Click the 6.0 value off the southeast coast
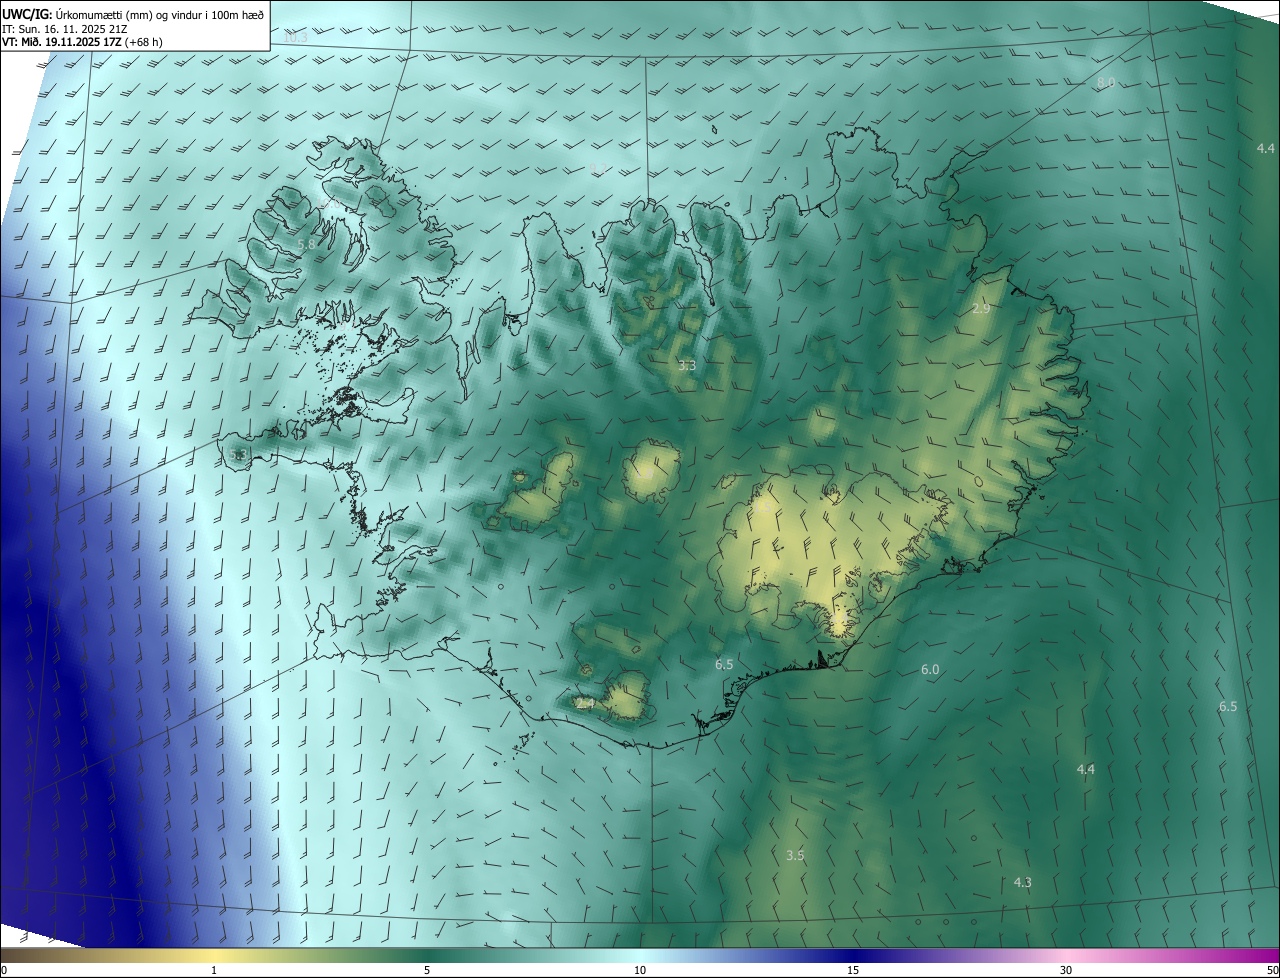 930,669
